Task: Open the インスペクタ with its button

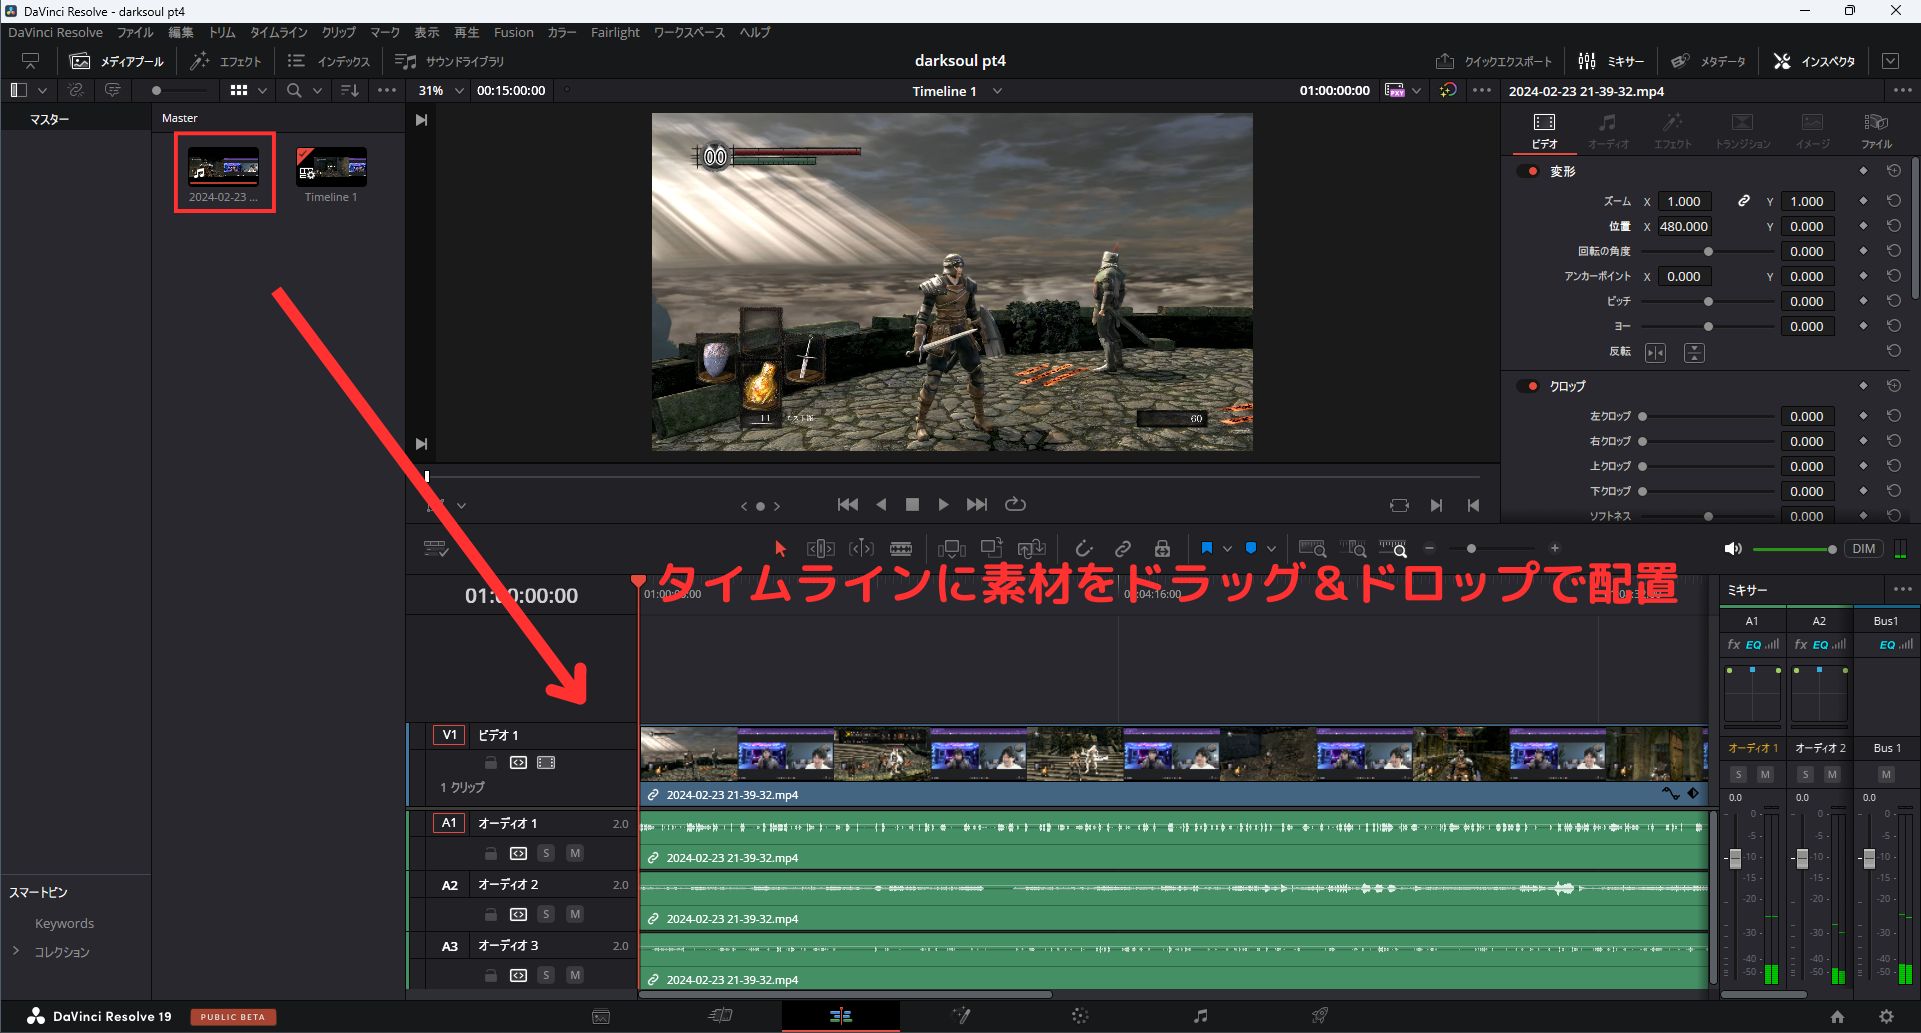Action: pos(1812,60)
